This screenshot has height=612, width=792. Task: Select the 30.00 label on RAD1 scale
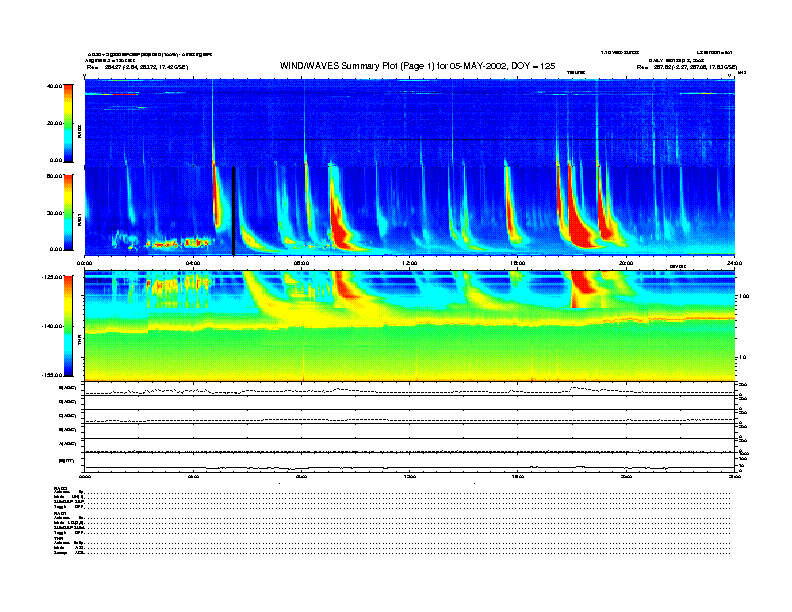54,213
